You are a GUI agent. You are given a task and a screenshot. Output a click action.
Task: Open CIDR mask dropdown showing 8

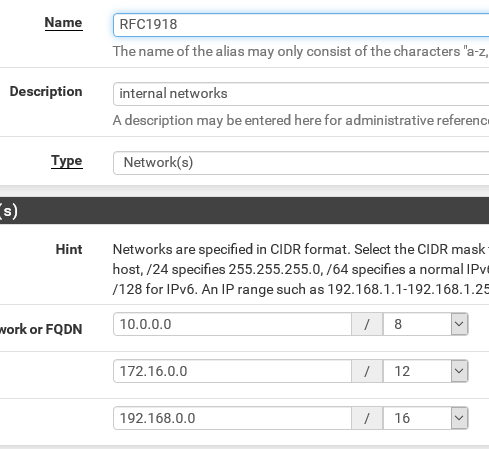coord(426,324)
